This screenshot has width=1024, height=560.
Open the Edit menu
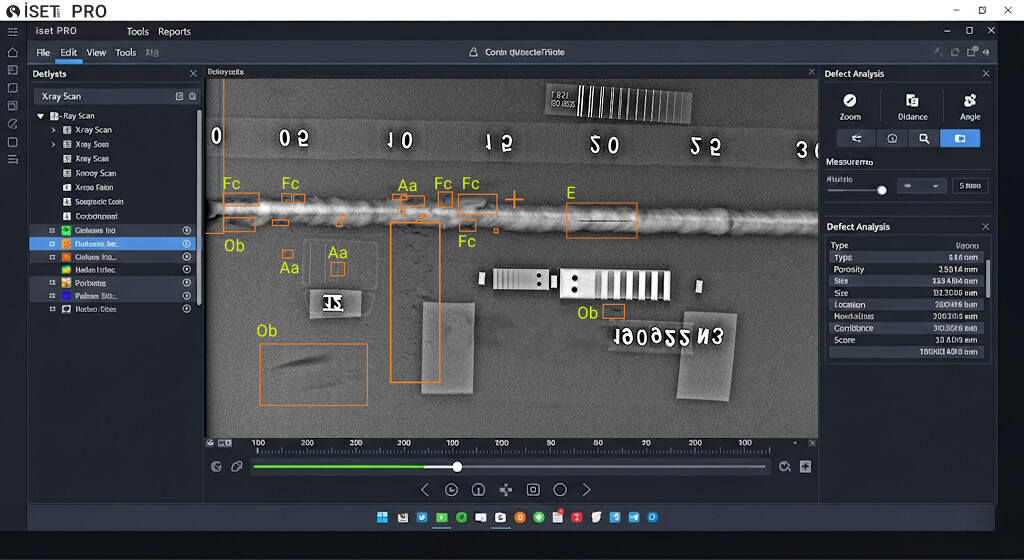(x=68, y=52)
